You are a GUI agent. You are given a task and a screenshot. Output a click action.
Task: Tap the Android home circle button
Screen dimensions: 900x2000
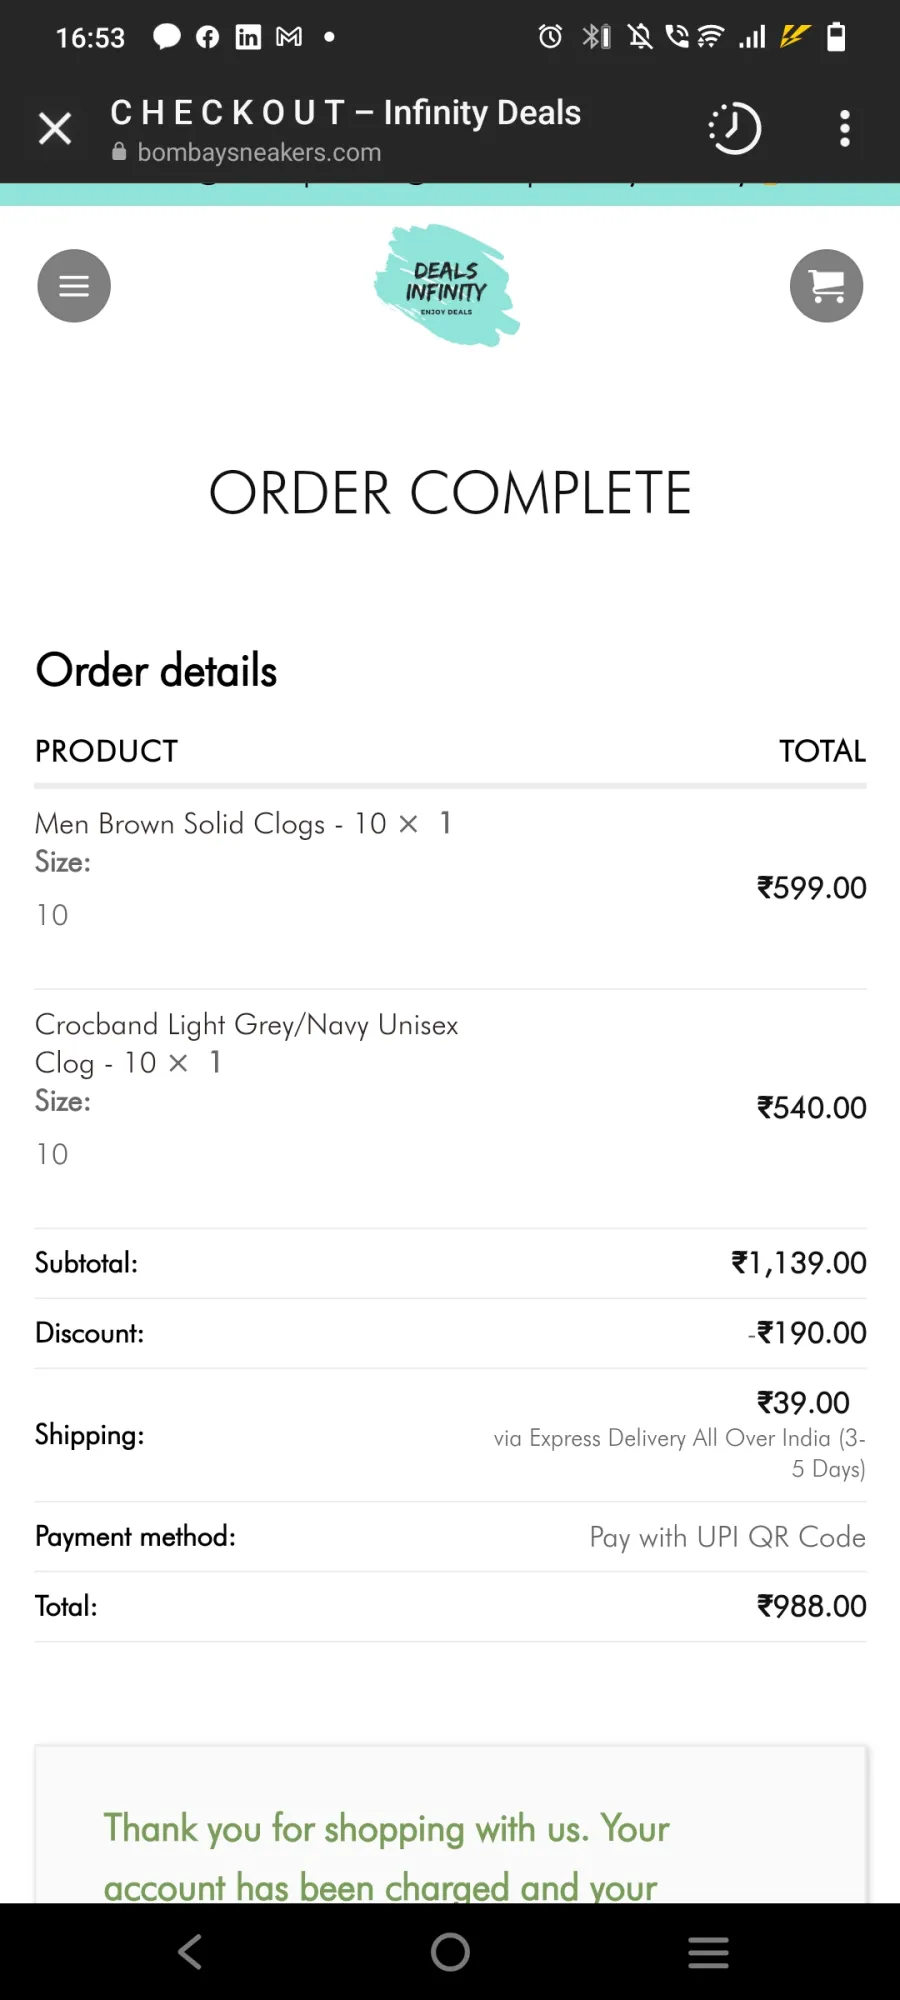tap(450, 1951)
